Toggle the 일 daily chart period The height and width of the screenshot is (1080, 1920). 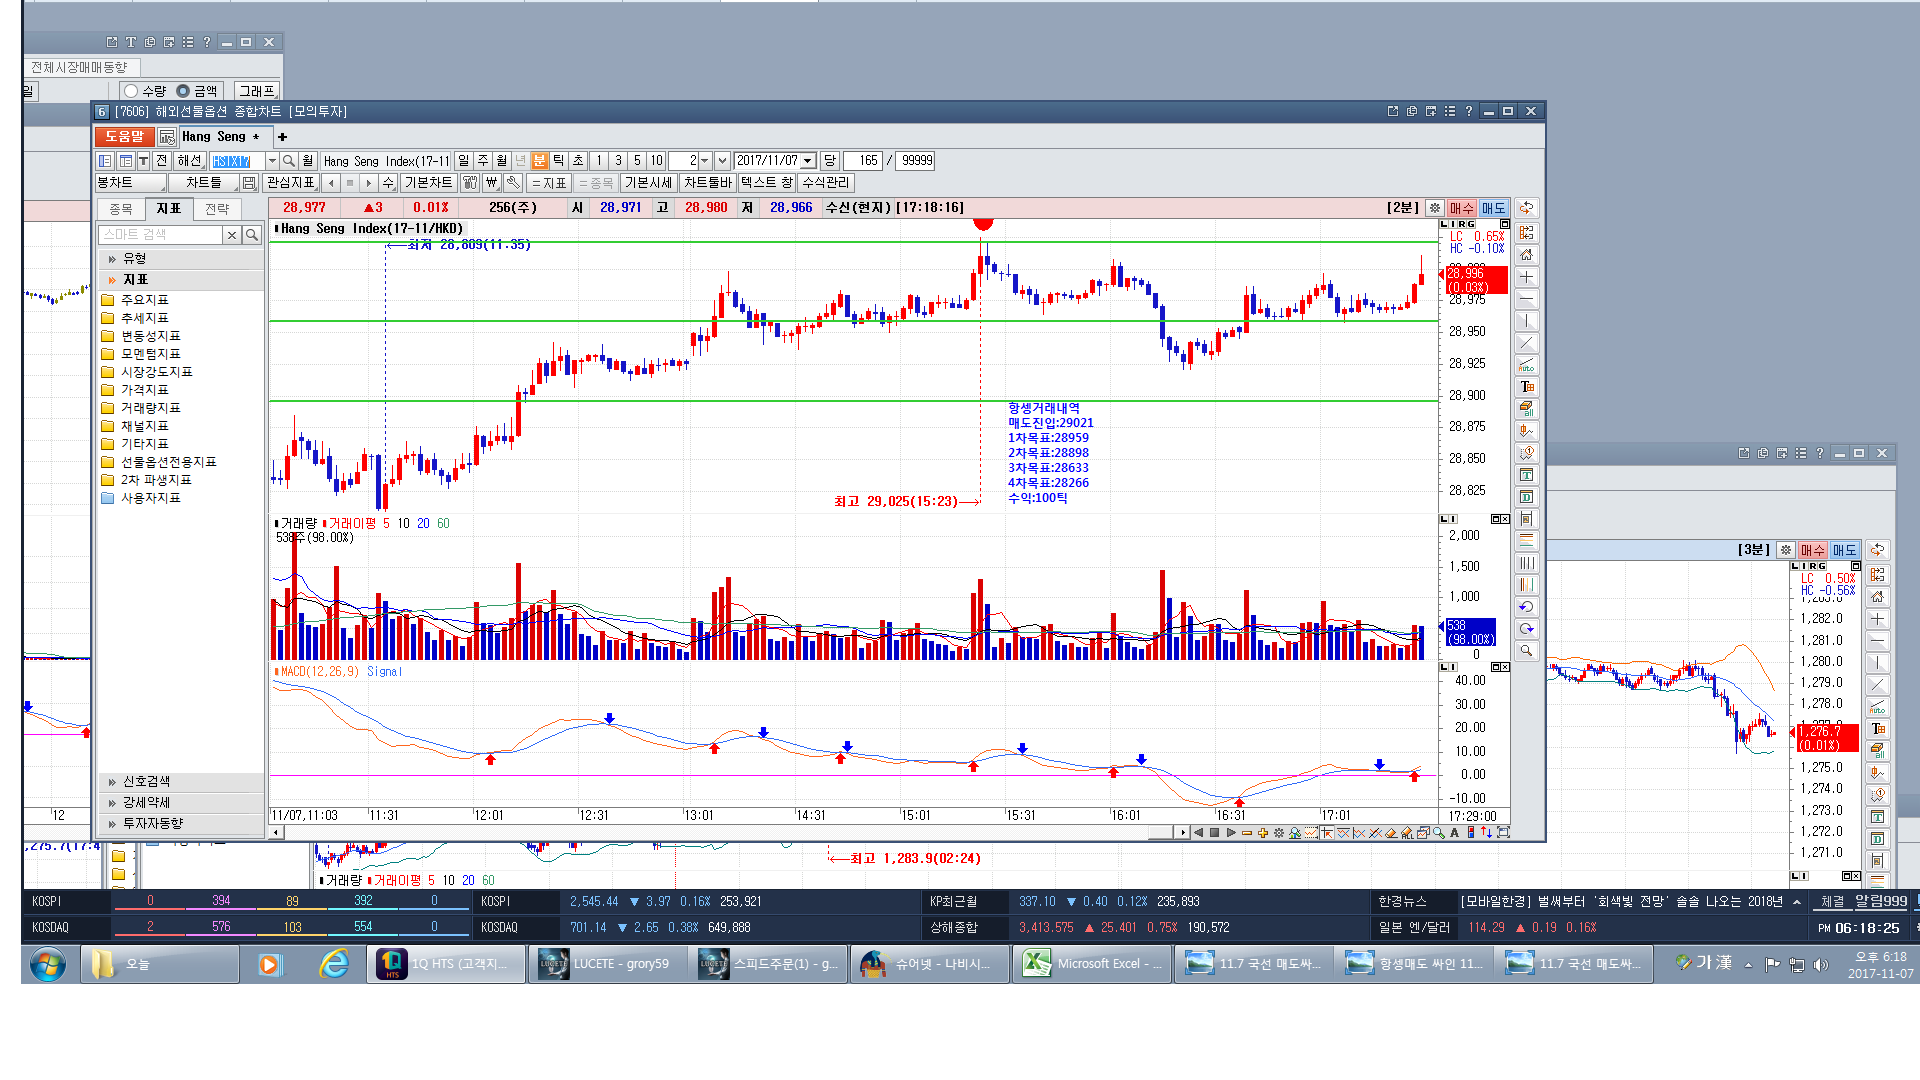click(x=463, y=161)
